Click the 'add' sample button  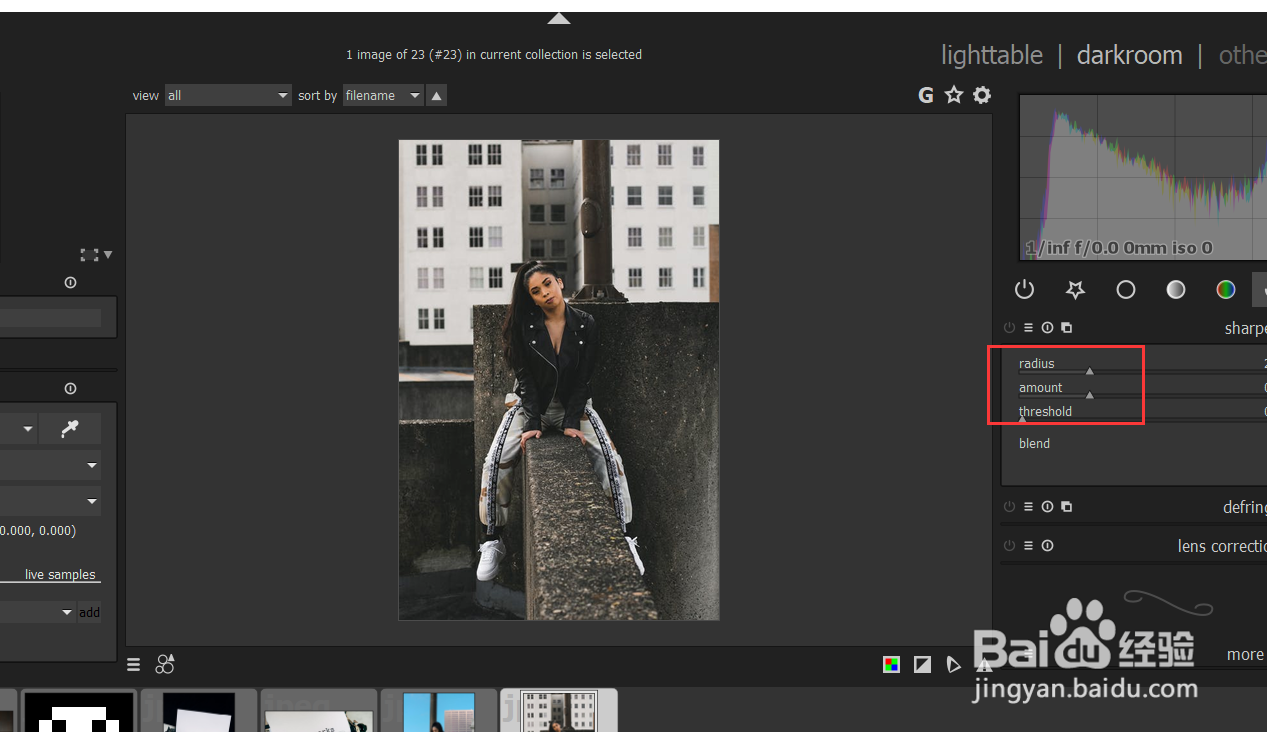pyautogui.click(x=90, y=613)
